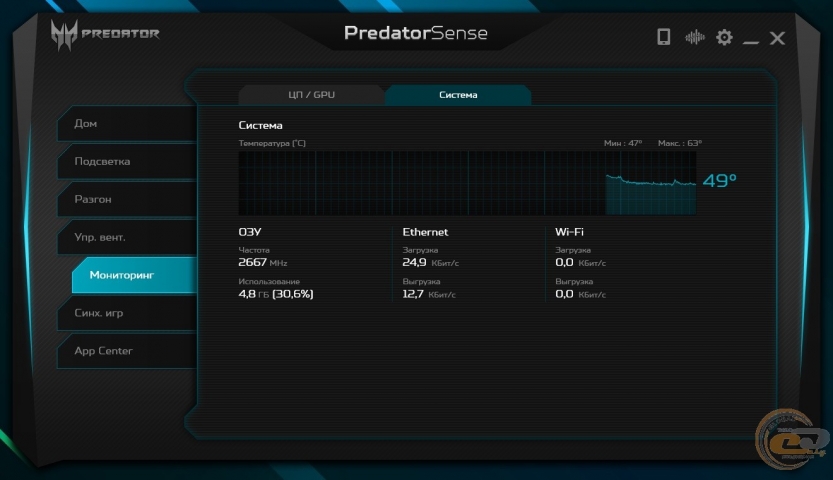This screenshot has height=480, width=833.
Task: Open Упр. вент. fan control section
Action: click(x=128, y=237)
